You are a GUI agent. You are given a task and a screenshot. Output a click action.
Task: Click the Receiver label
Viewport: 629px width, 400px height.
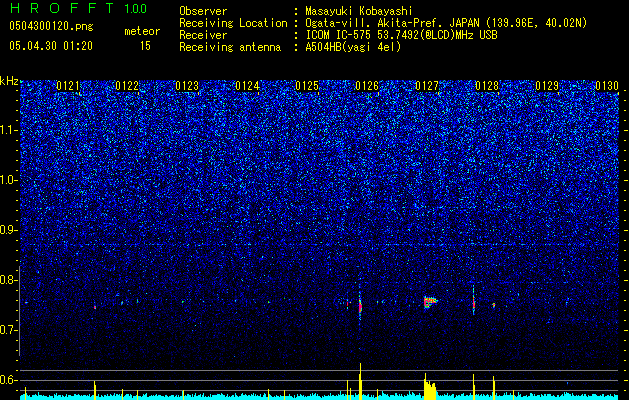(203, 35)
